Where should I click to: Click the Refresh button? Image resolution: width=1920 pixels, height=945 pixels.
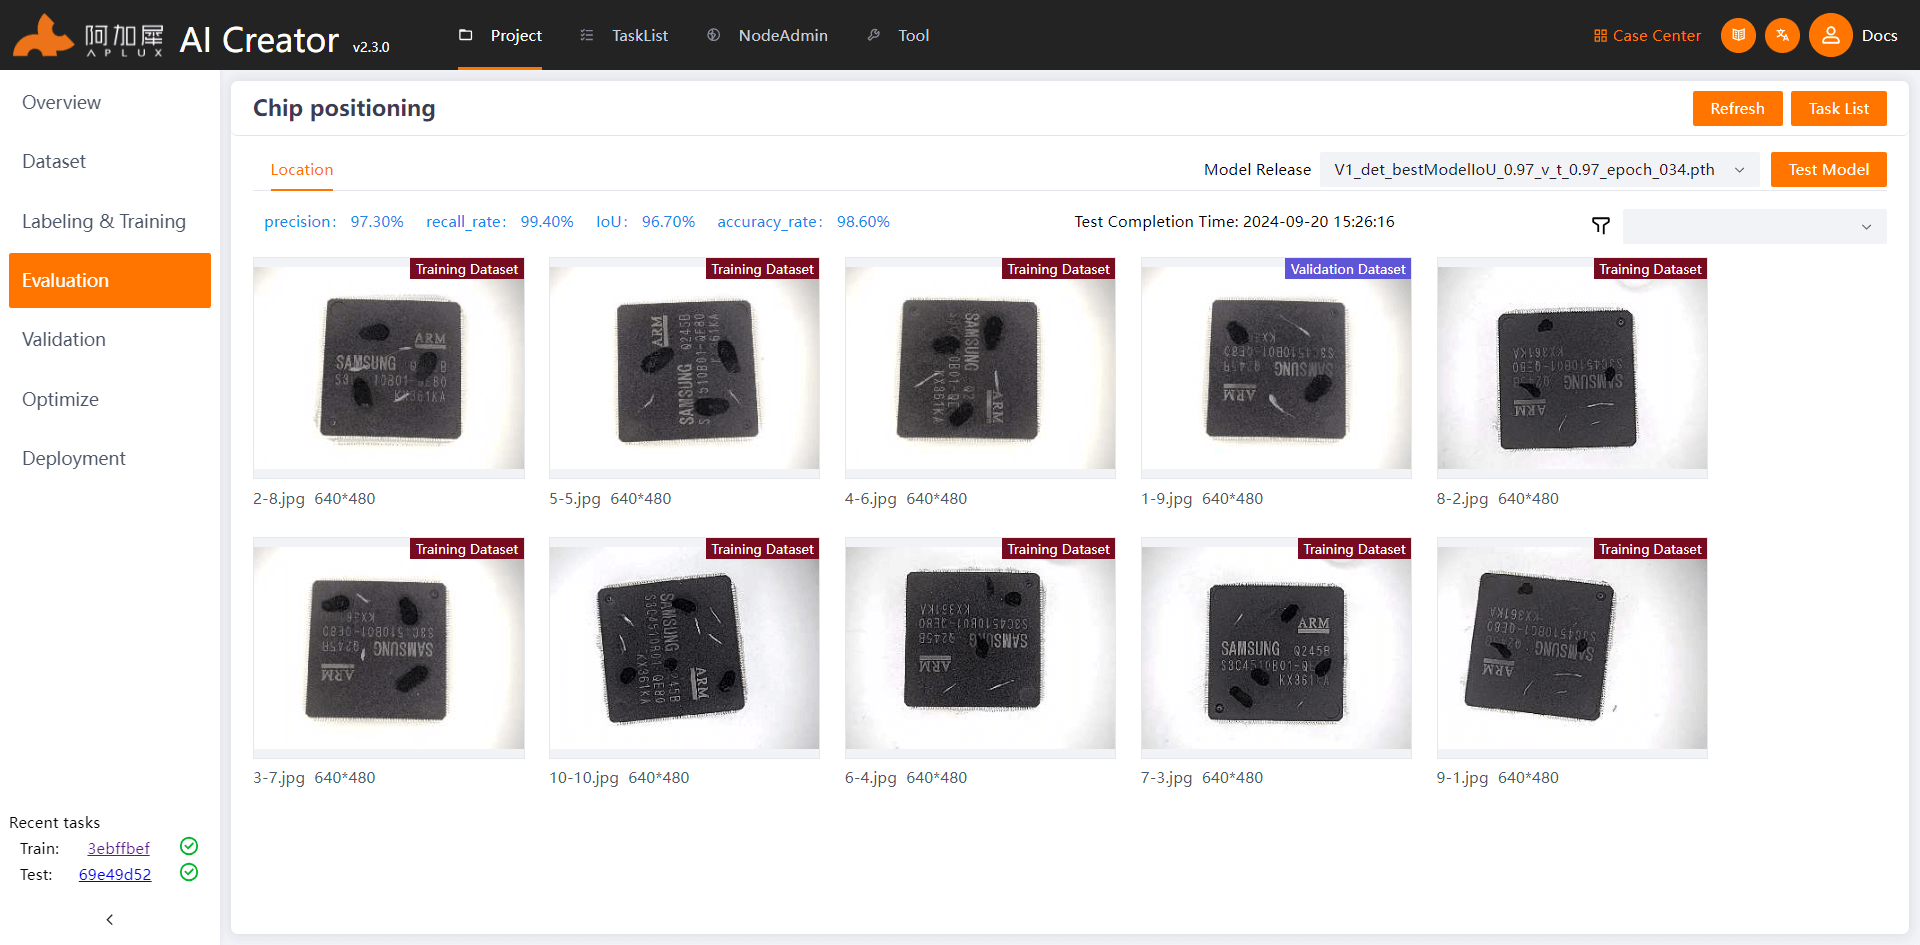click(x=1737, y=108)
